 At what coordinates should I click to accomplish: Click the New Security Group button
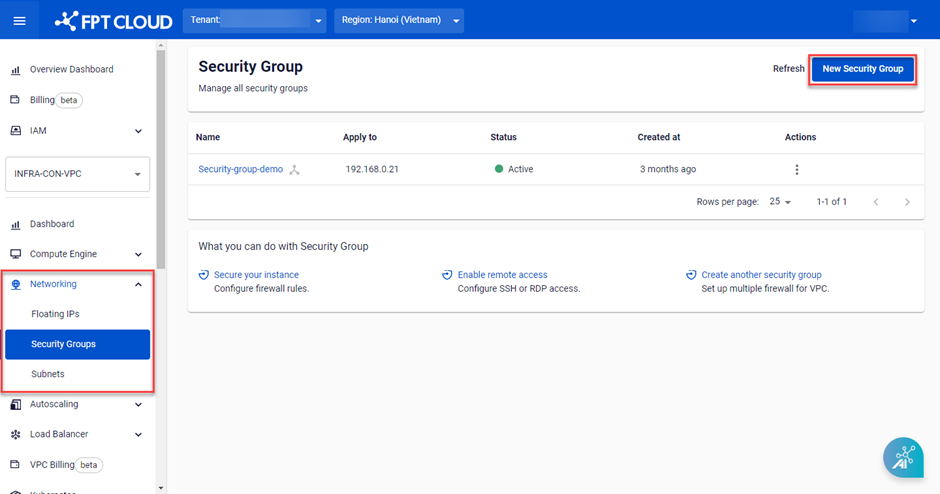pos(862,69)
